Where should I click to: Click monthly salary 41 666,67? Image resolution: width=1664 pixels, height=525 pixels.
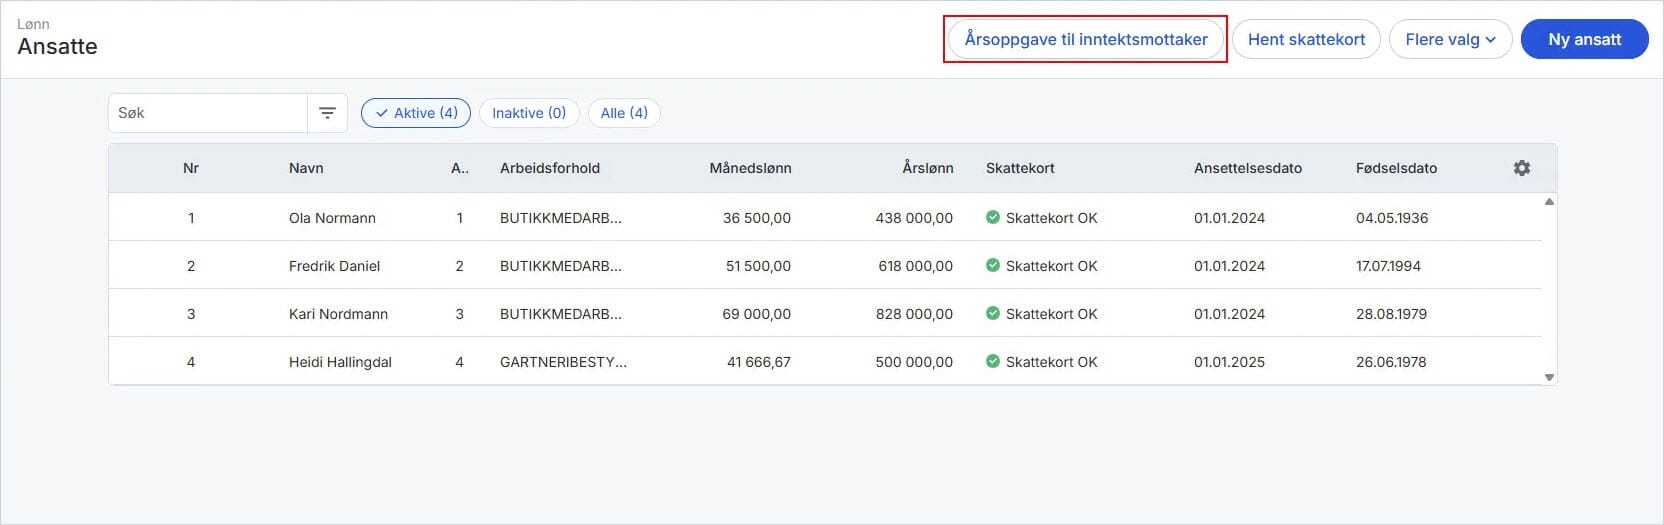(x=759, y=362)
